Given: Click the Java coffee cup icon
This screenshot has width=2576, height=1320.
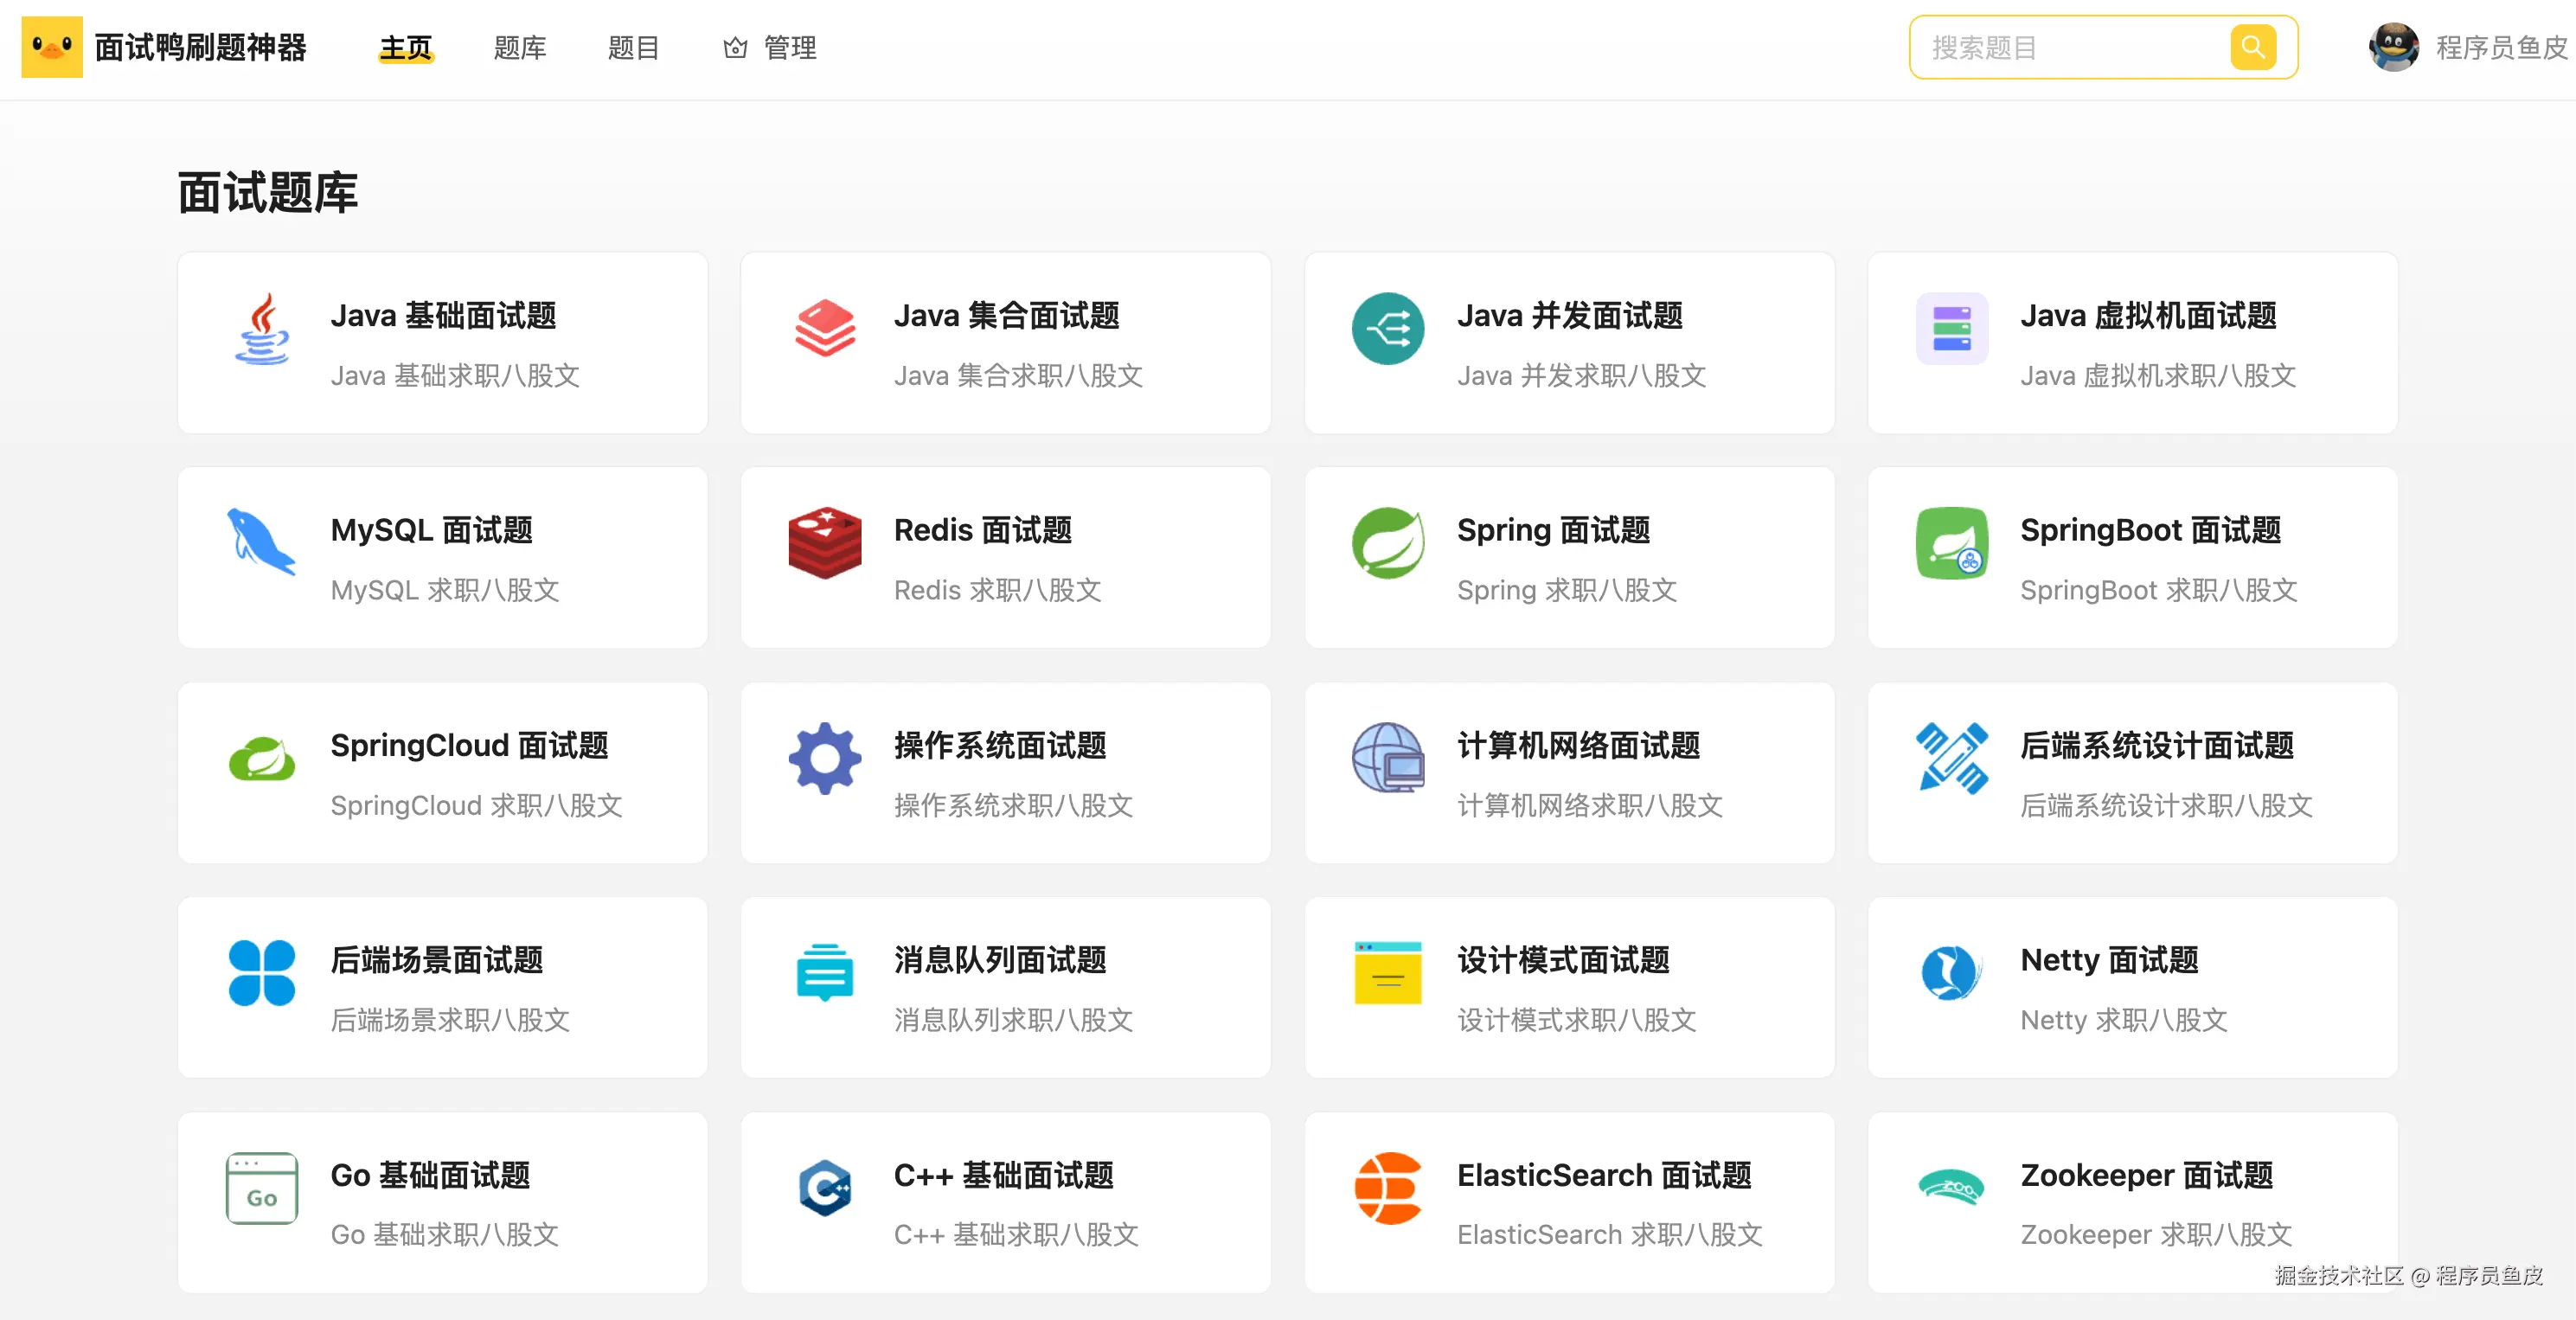Looking at the screenshot, I should pos(262,329).
